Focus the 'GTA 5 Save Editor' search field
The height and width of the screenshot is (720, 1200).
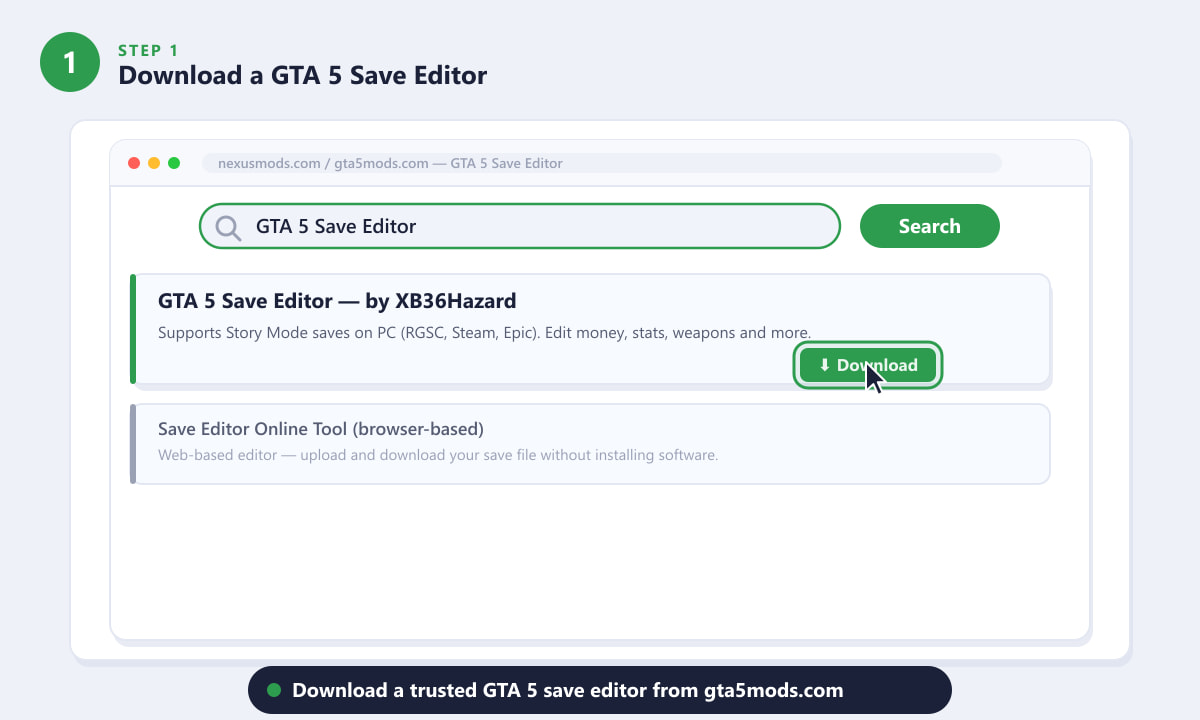pos(519,226)
